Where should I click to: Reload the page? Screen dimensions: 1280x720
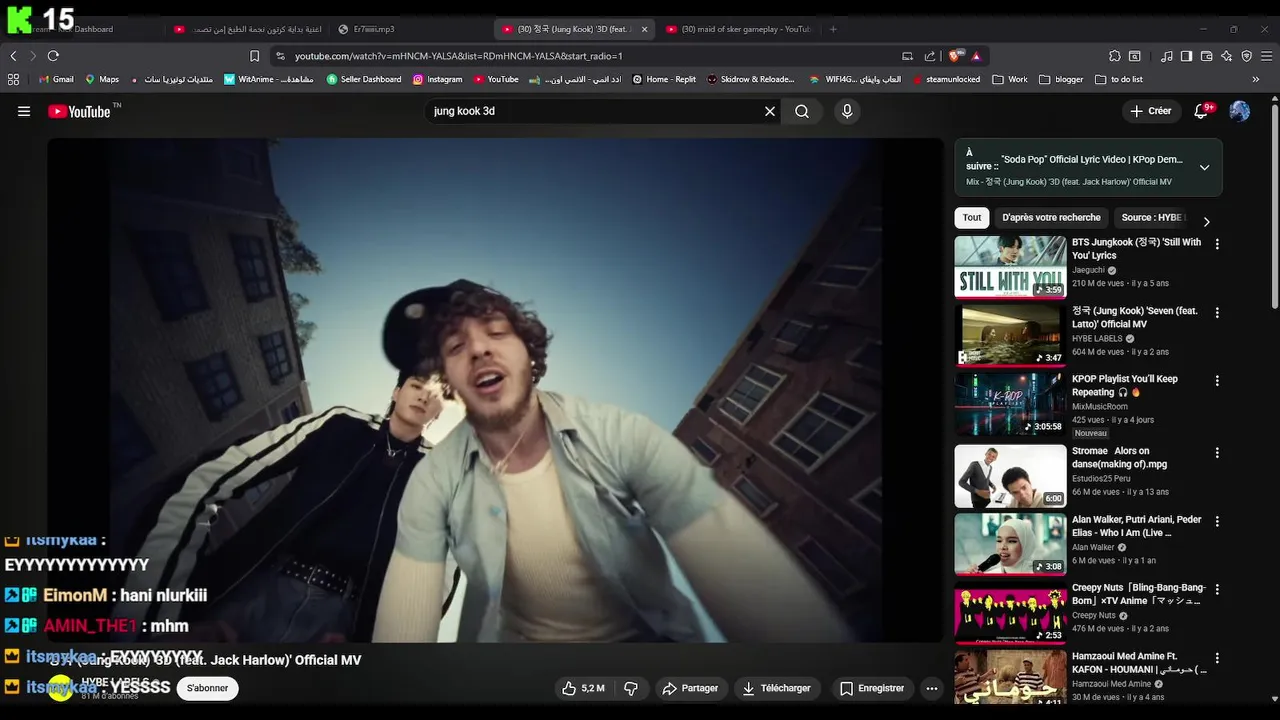pyautogui.click(x=53, y=56)
